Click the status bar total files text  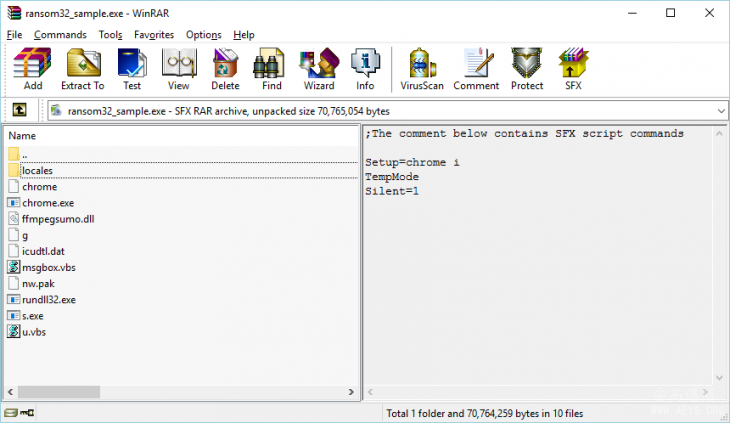[x=485, y=413]
